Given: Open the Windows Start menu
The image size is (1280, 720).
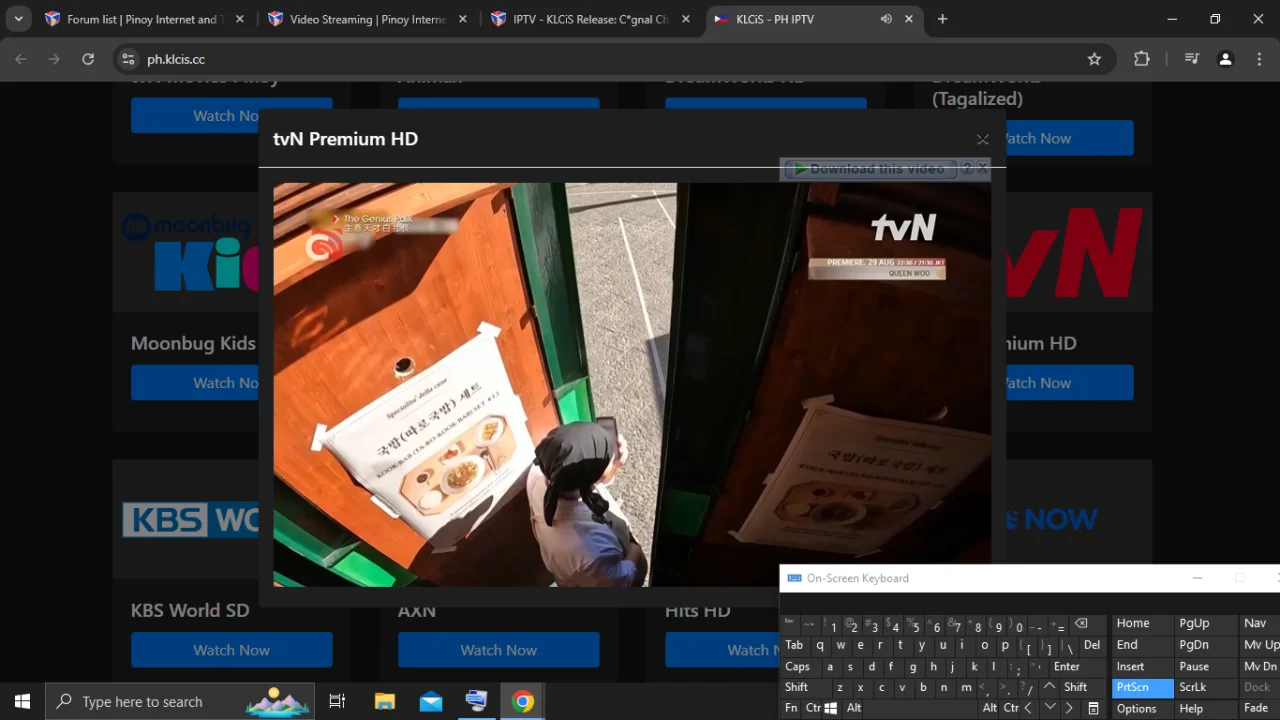Looking at the screenshot, I should [22, 701].
